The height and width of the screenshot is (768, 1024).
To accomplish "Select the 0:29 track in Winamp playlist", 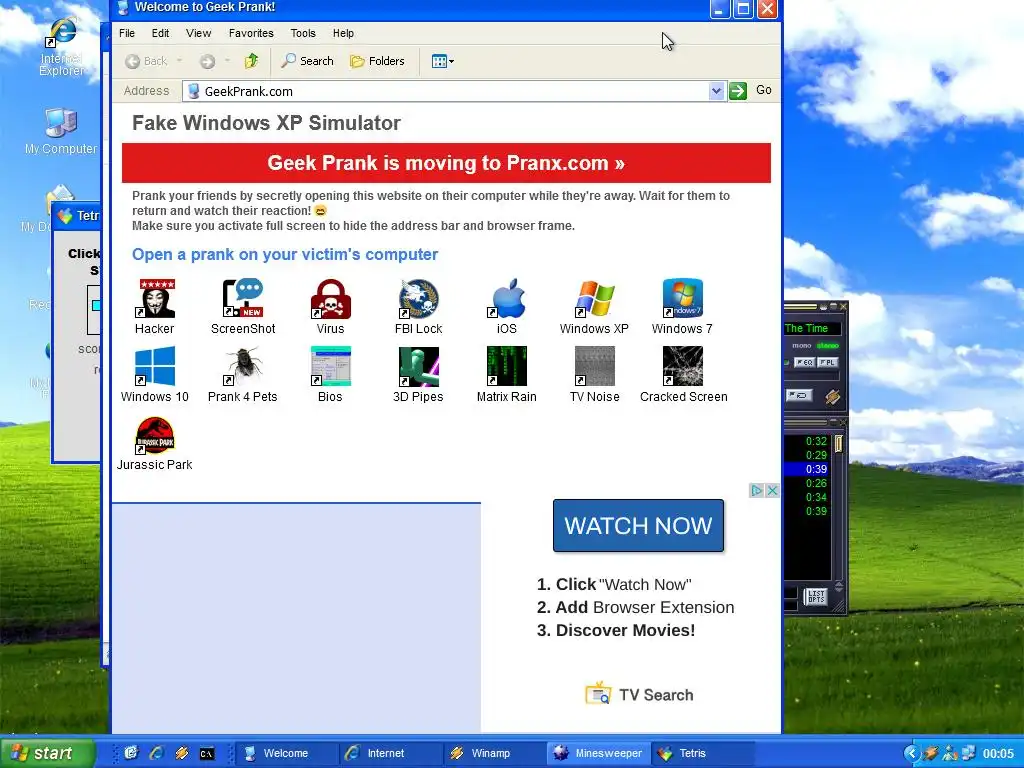I will coord(816,455).
